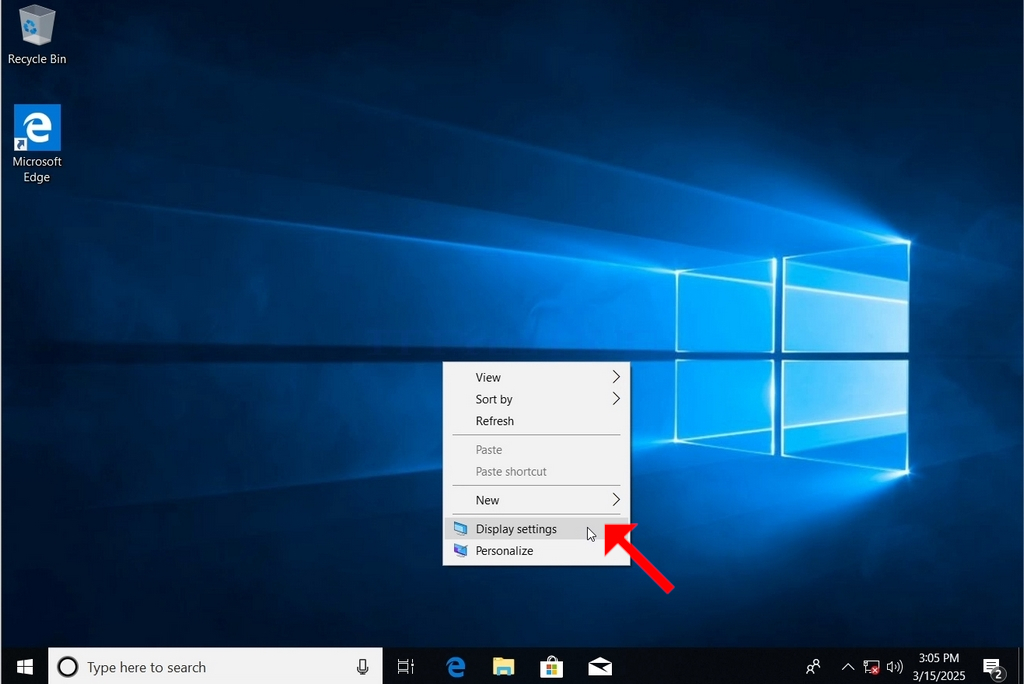The image size is (1024, 684).
Task: Open the New submenu
Action: 536,500
